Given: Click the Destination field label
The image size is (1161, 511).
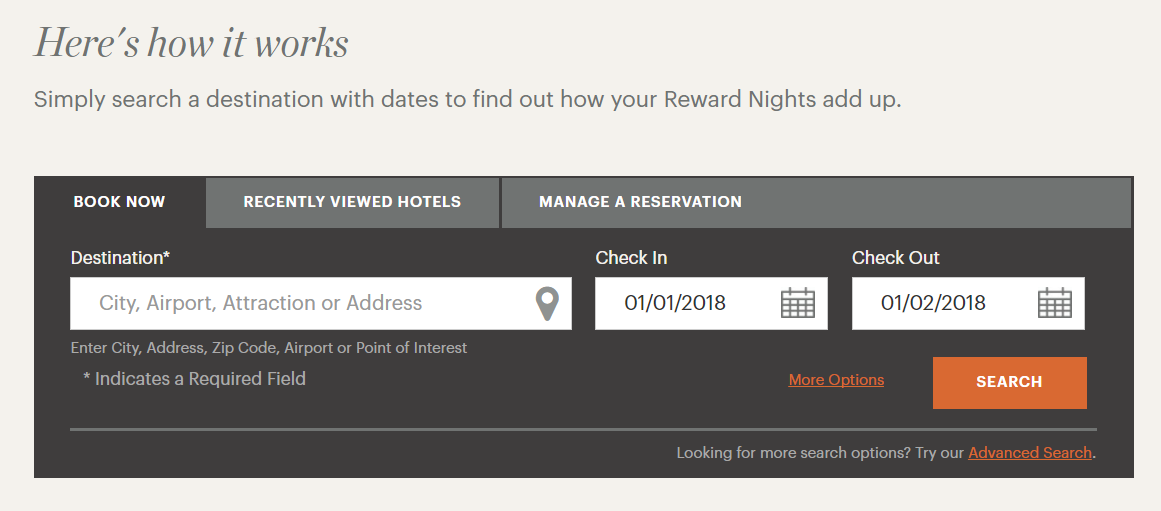Looking at the screenshot, I should pyautogui.click(x=120, y=258).
